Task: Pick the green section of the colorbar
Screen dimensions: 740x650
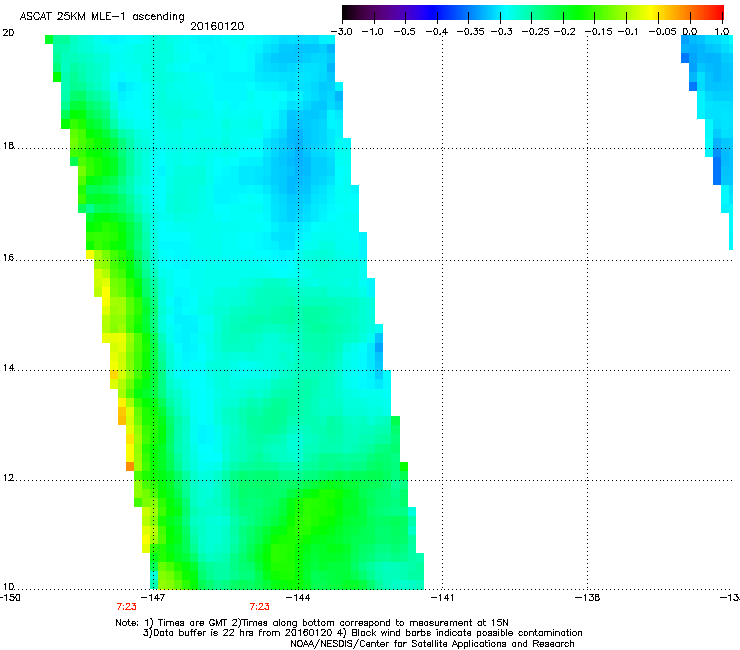Action: (x=578, y=13)
